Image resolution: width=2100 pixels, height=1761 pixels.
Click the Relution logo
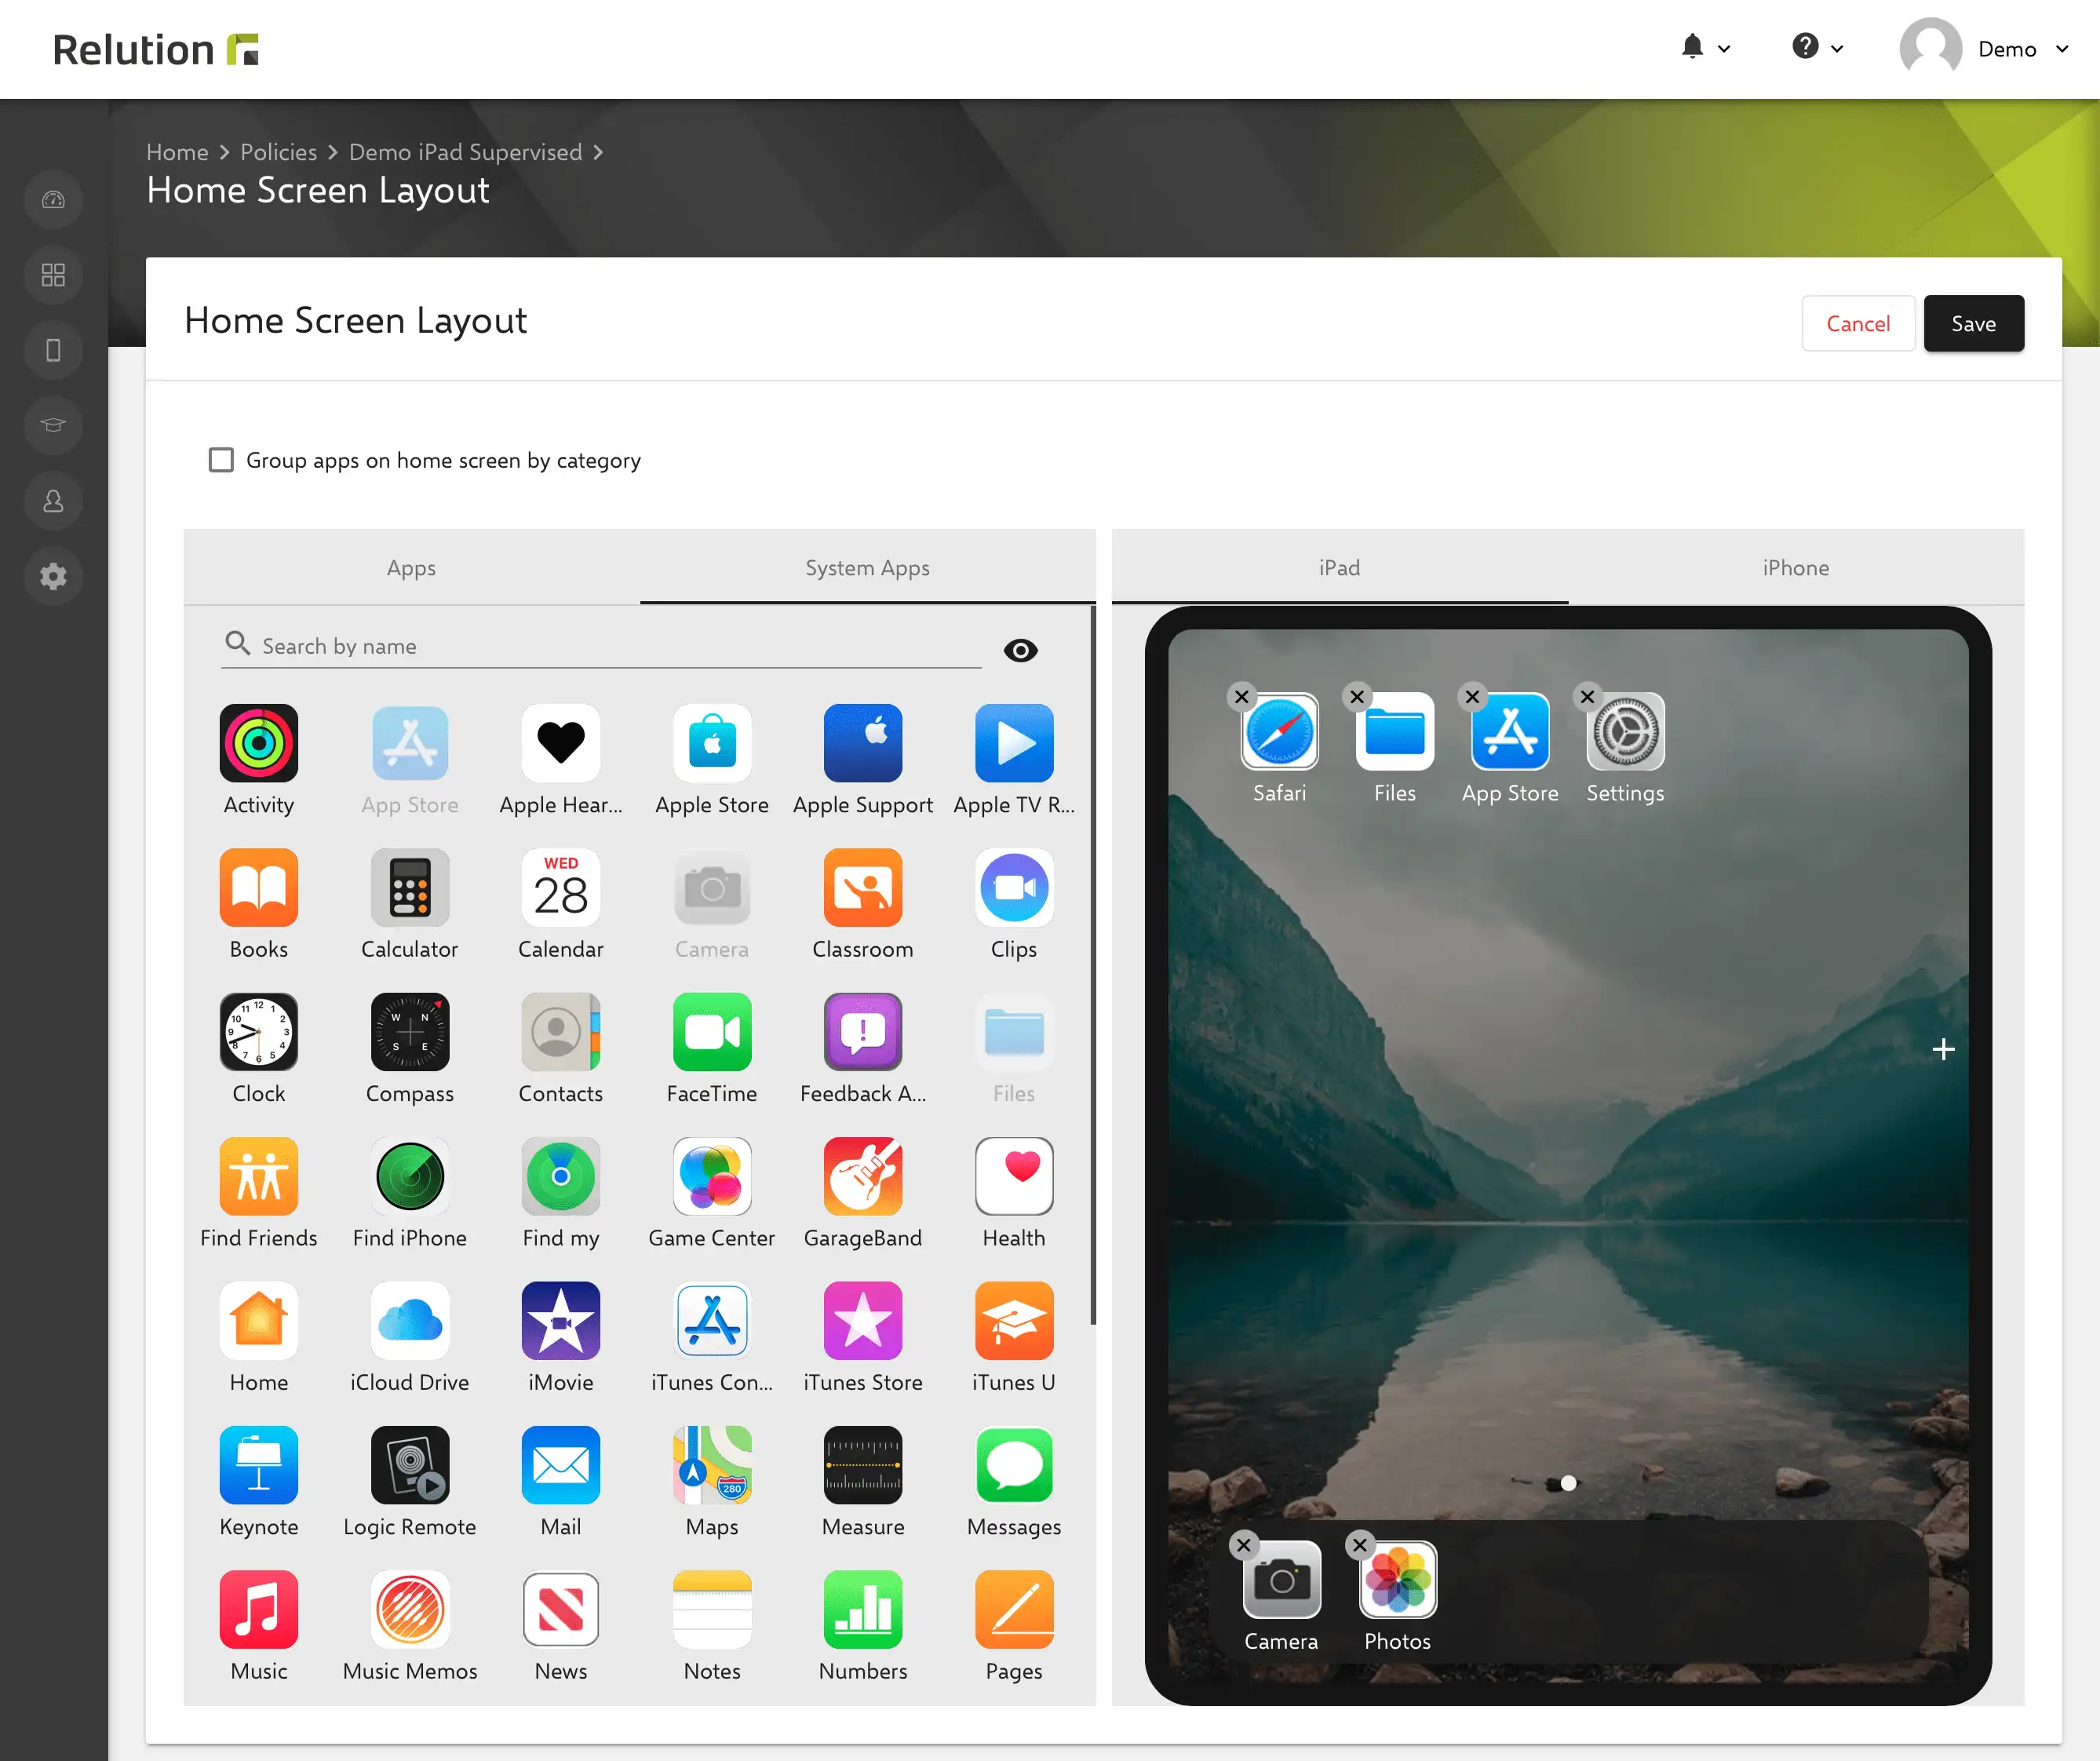156,49
